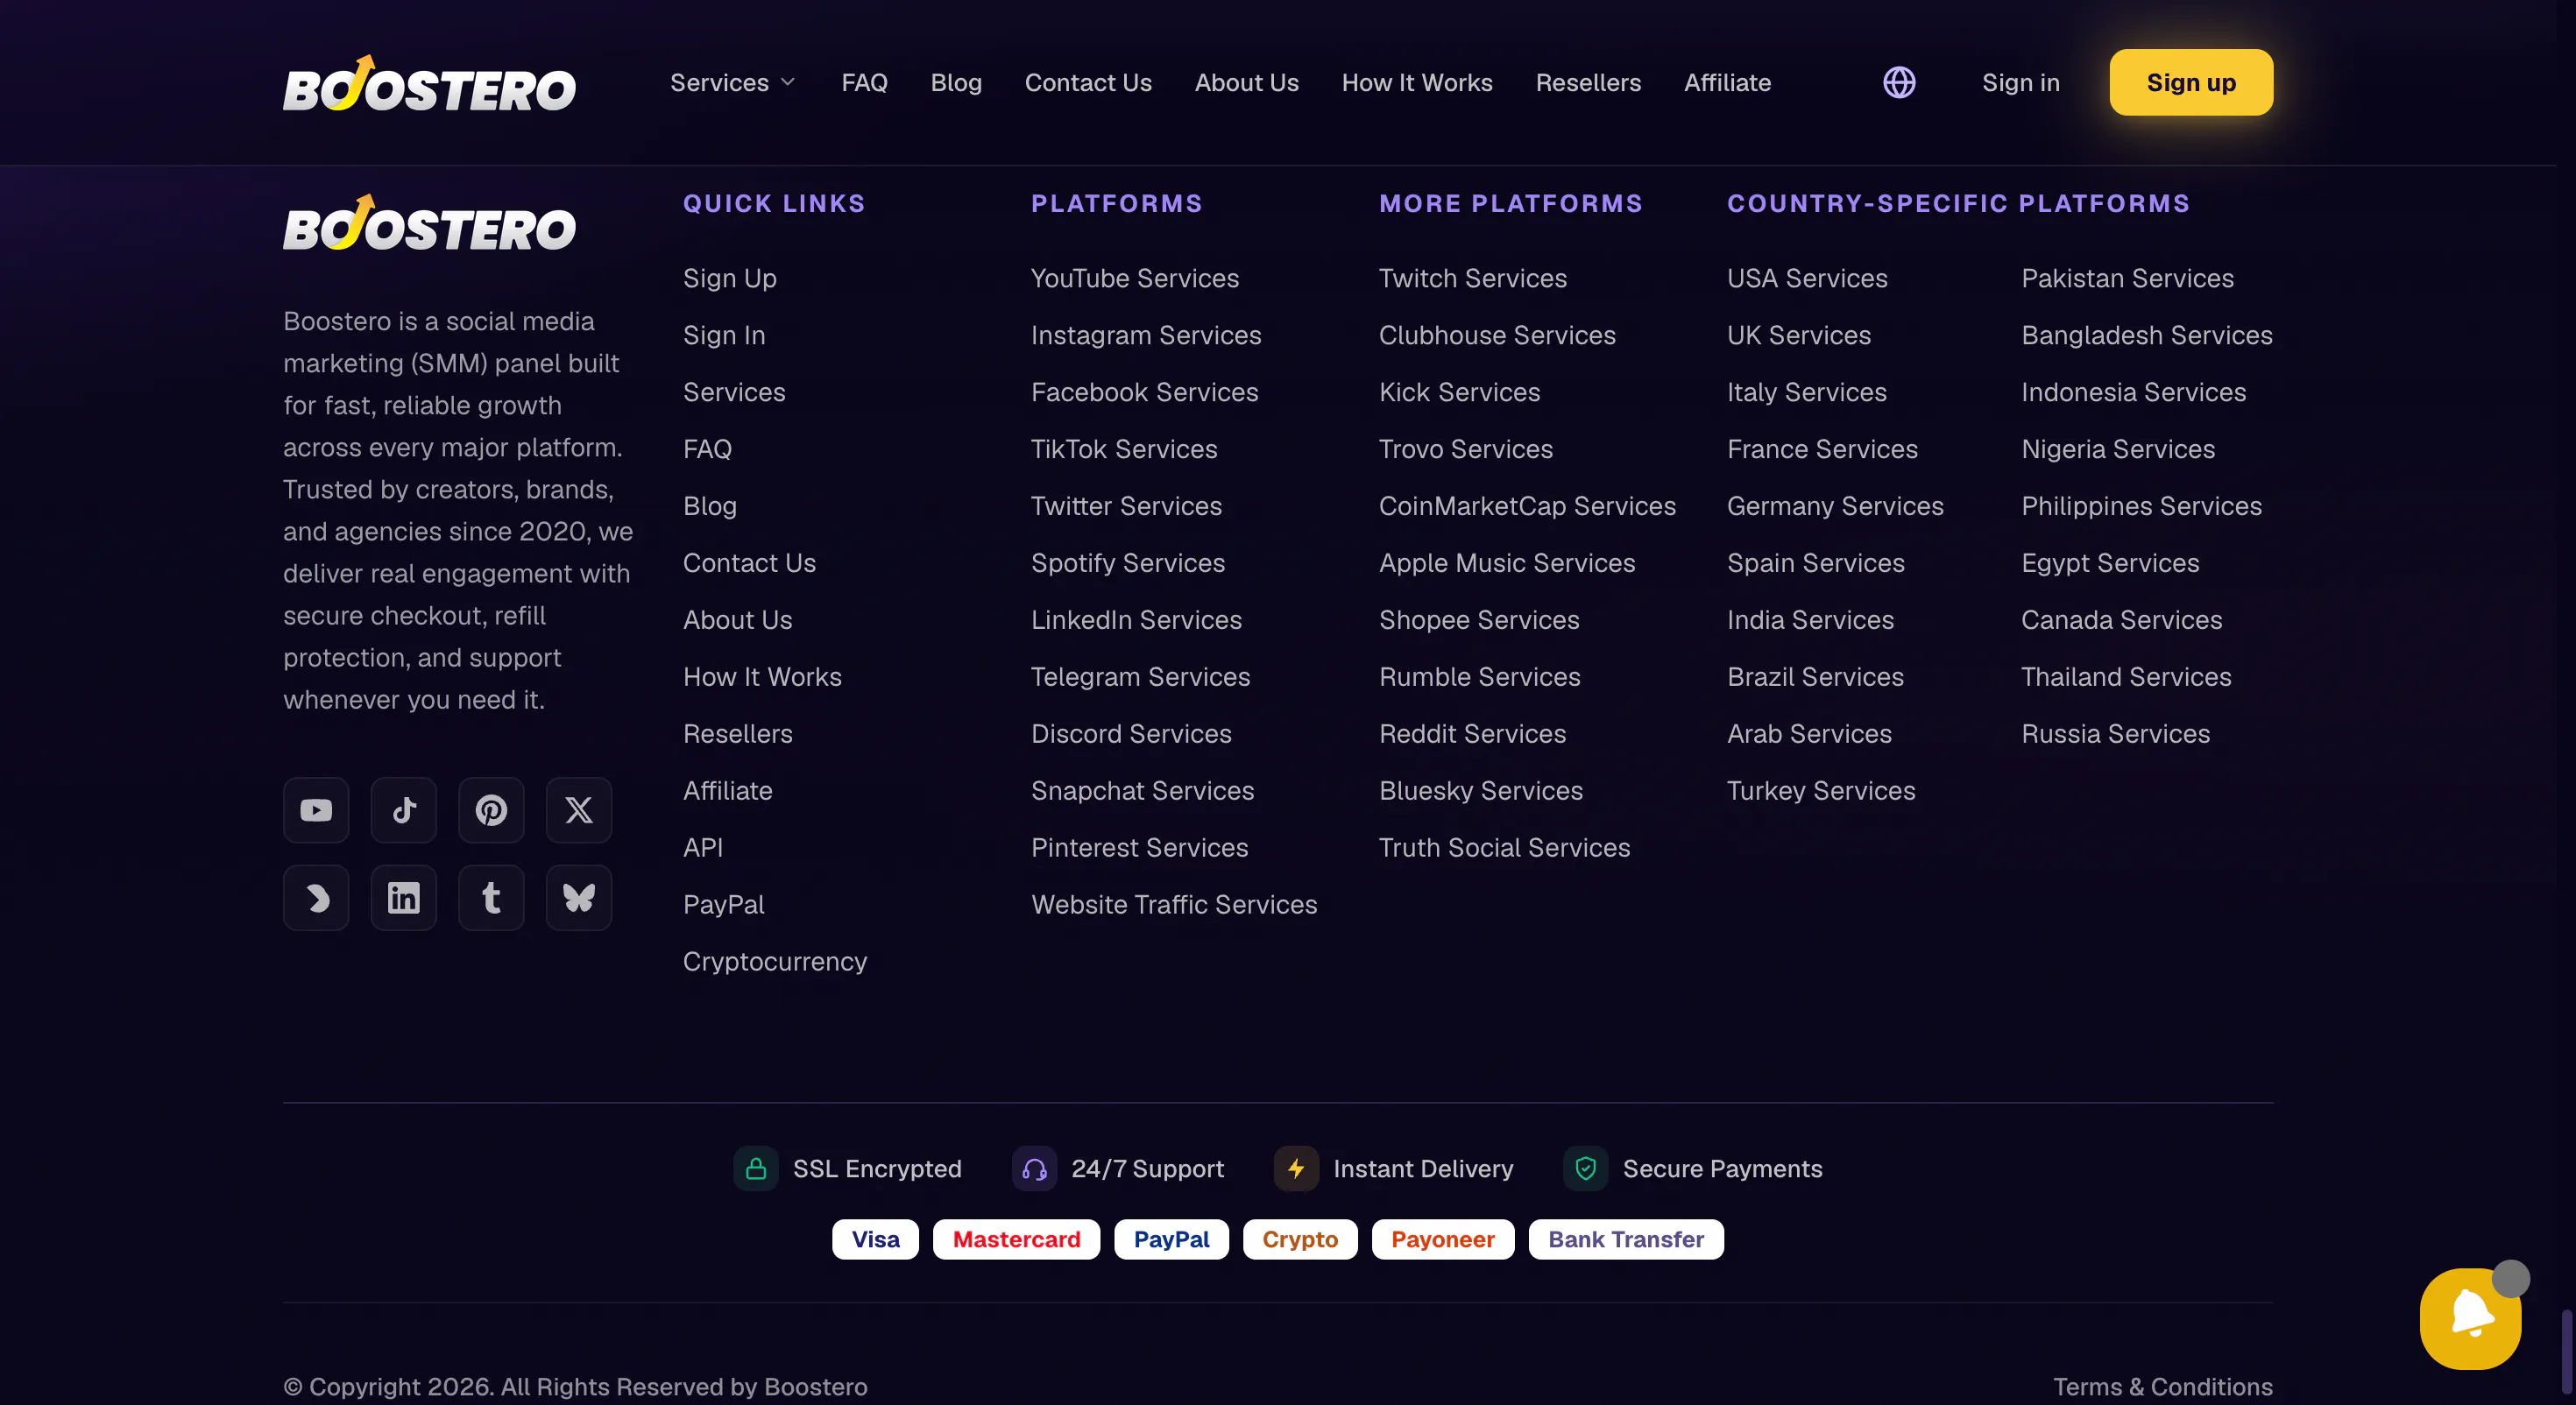The height and width of the screenshot is (1405, 2576).
Task: Open Turkey Services link
Action: pyautogui.click(x=1821, y=790)
